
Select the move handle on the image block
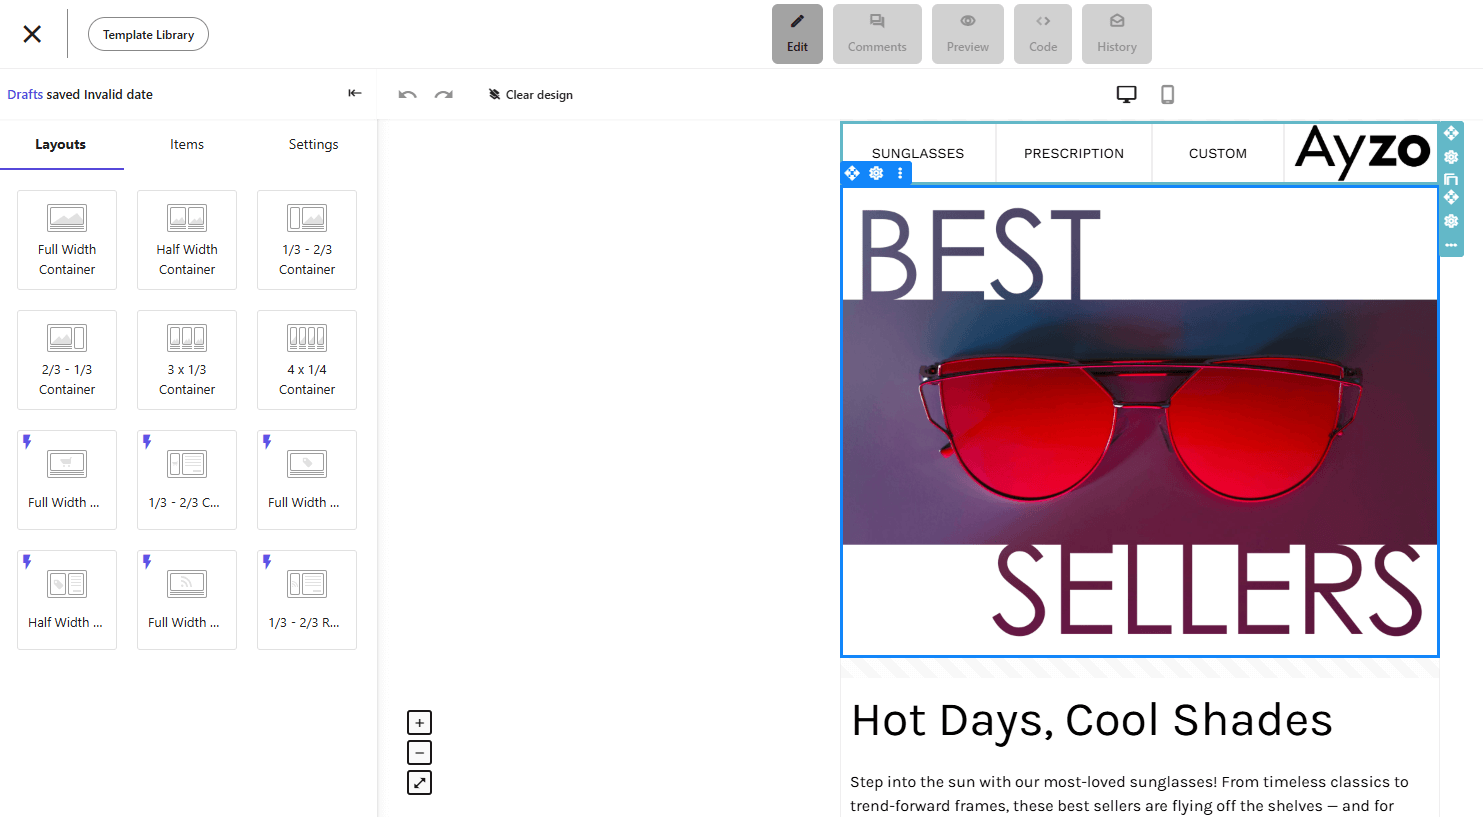pyautogui.click(x=852, y=173)
